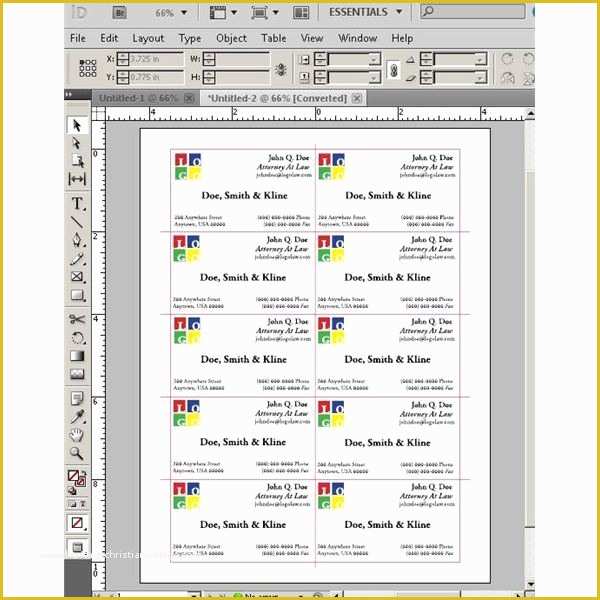Click the Arrange Documents icon
600x600 pixels.
(301, 13)
